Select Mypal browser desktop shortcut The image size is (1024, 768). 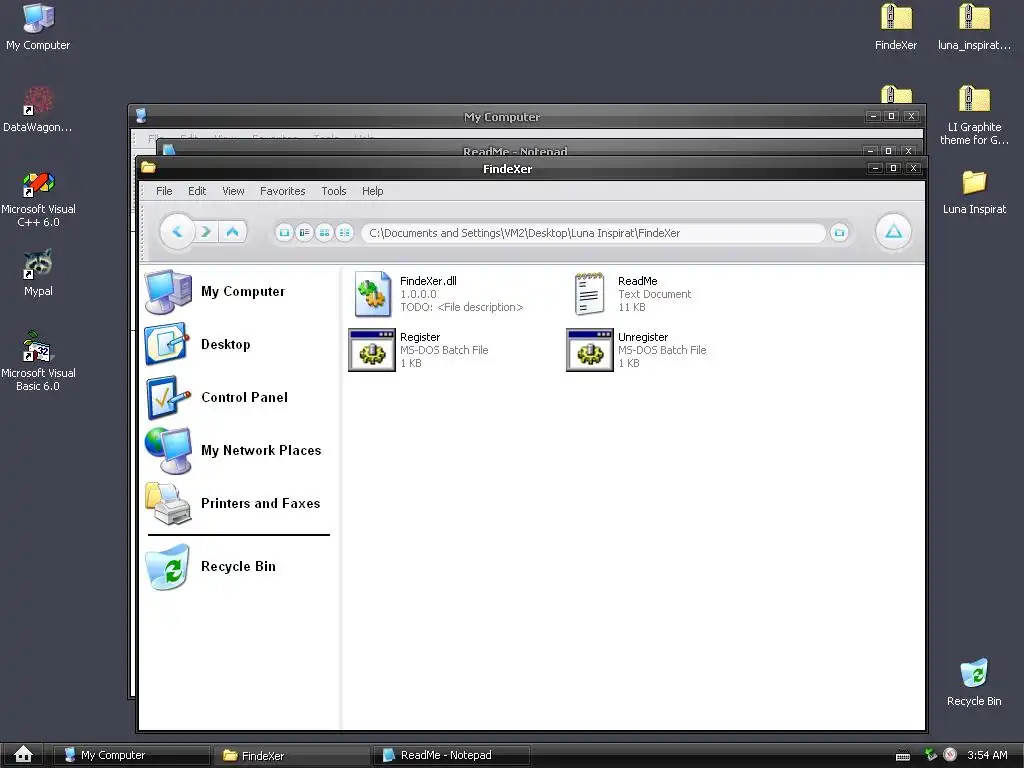[x=38, y=273]
